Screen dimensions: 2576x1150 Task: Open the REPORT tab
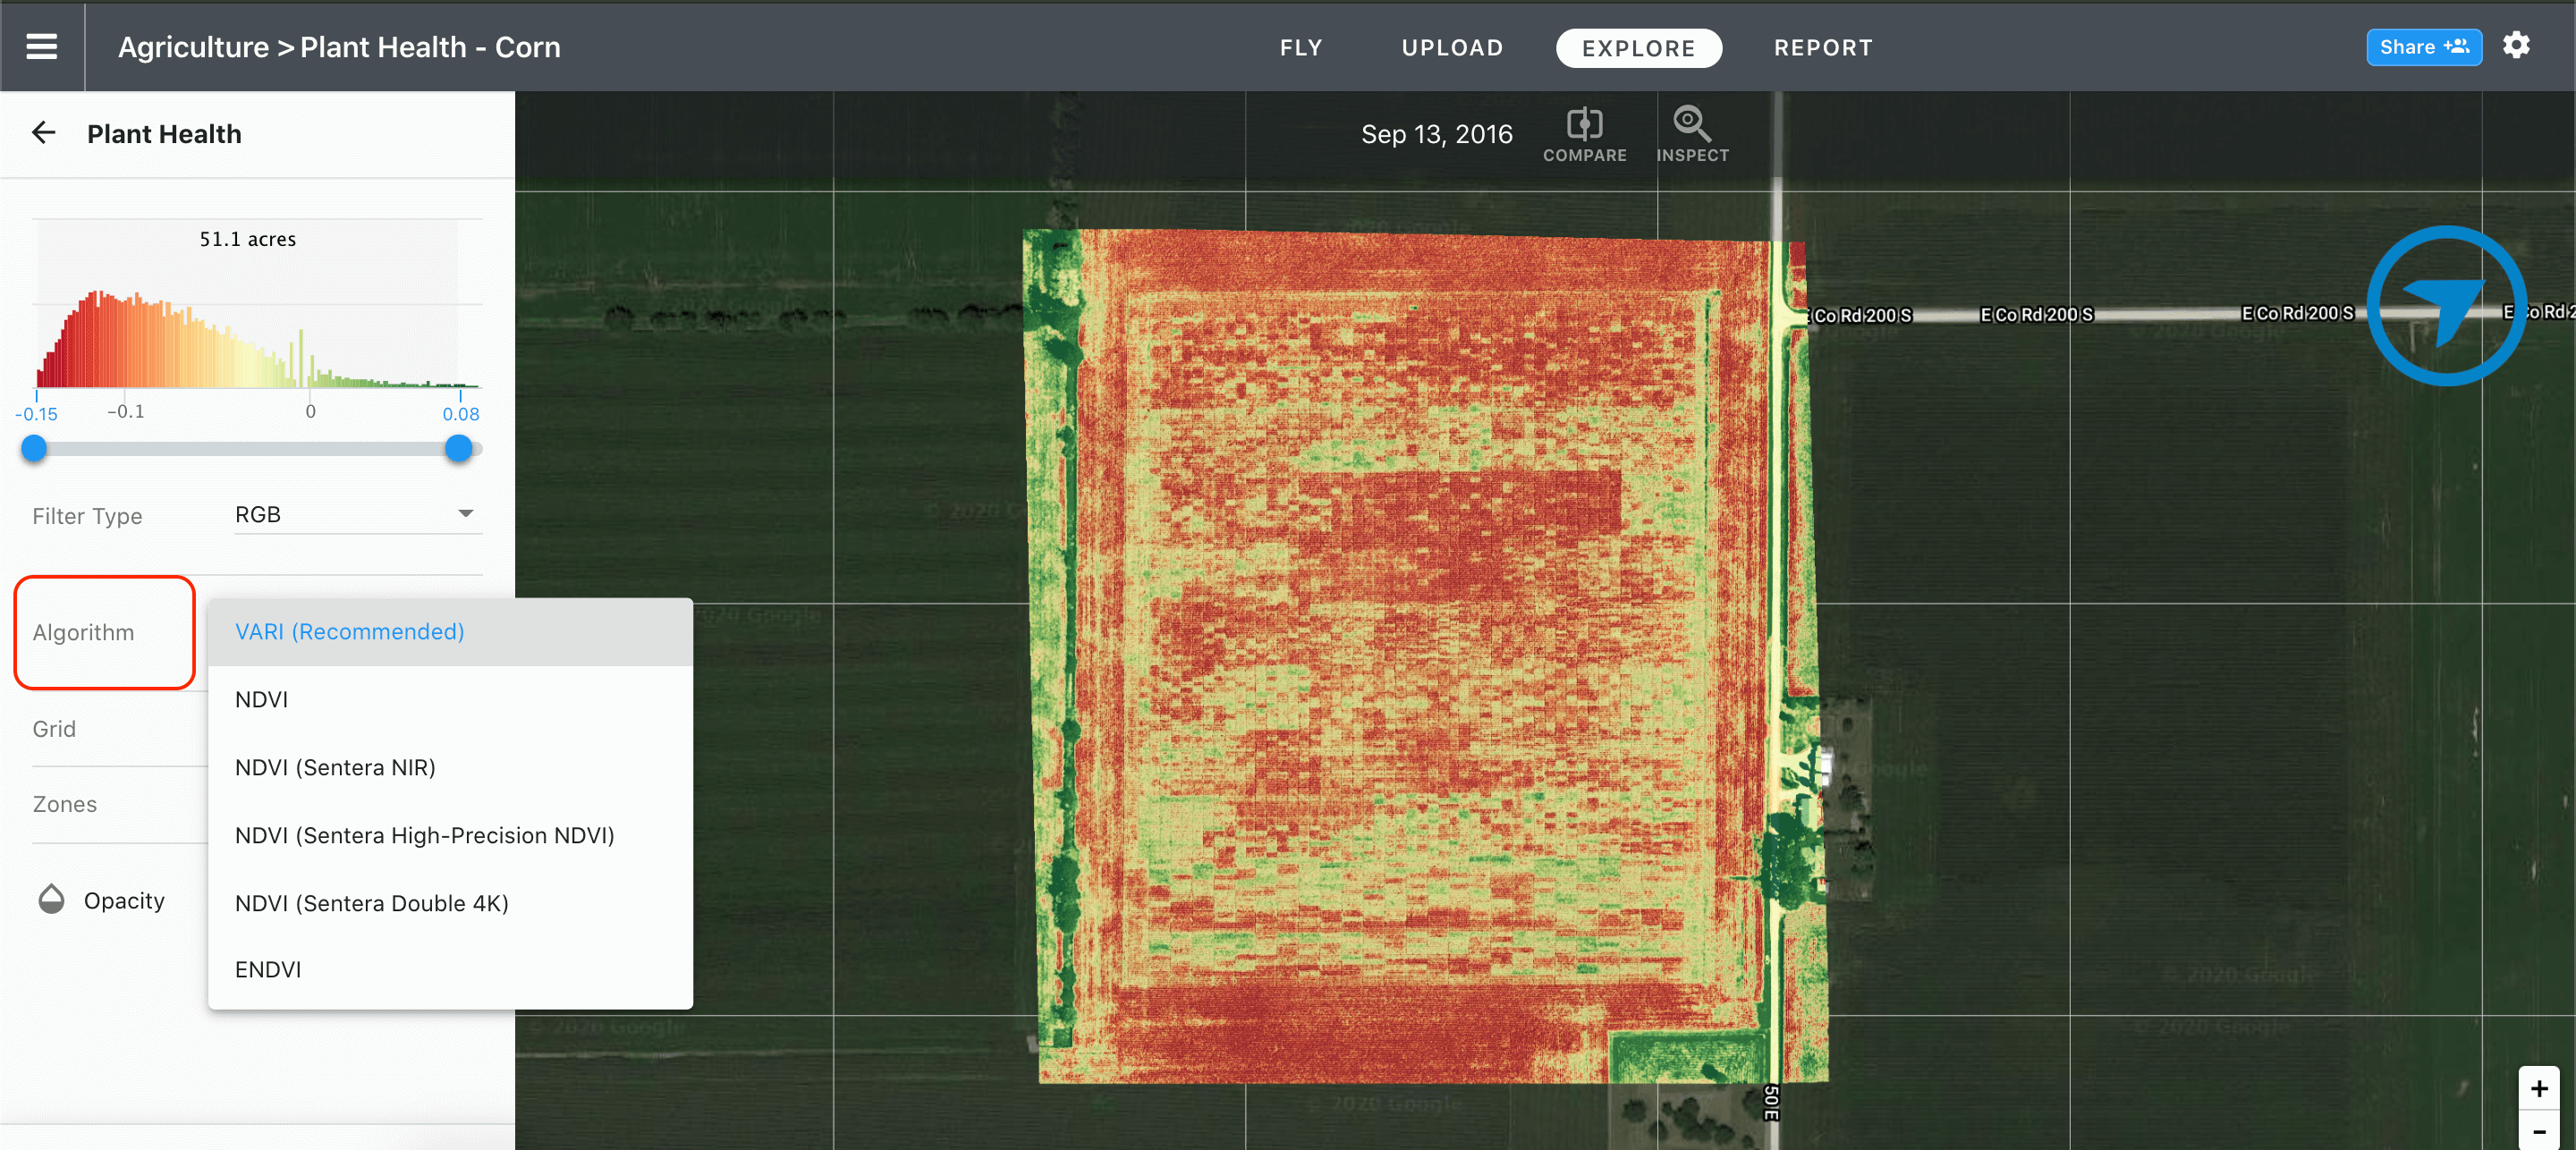pyautogui.click(x=1823, y=48)
